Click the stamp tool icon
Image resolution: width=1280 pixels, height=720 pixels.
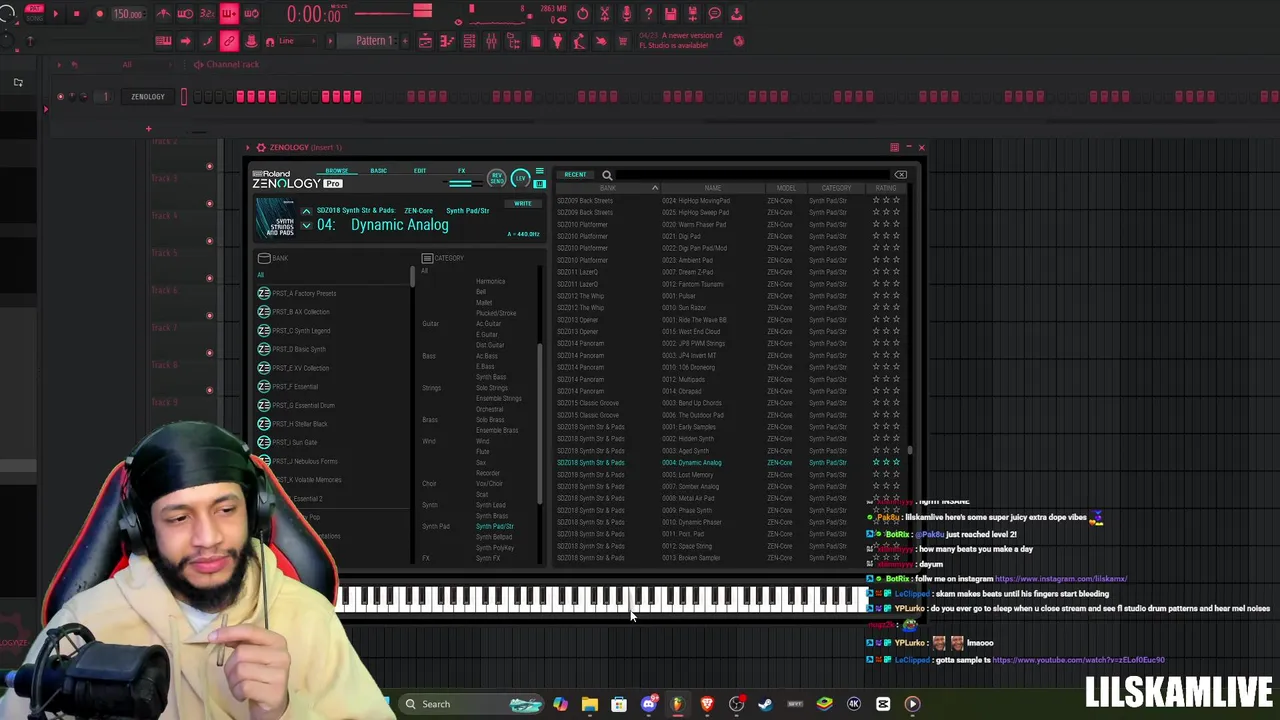251,41
